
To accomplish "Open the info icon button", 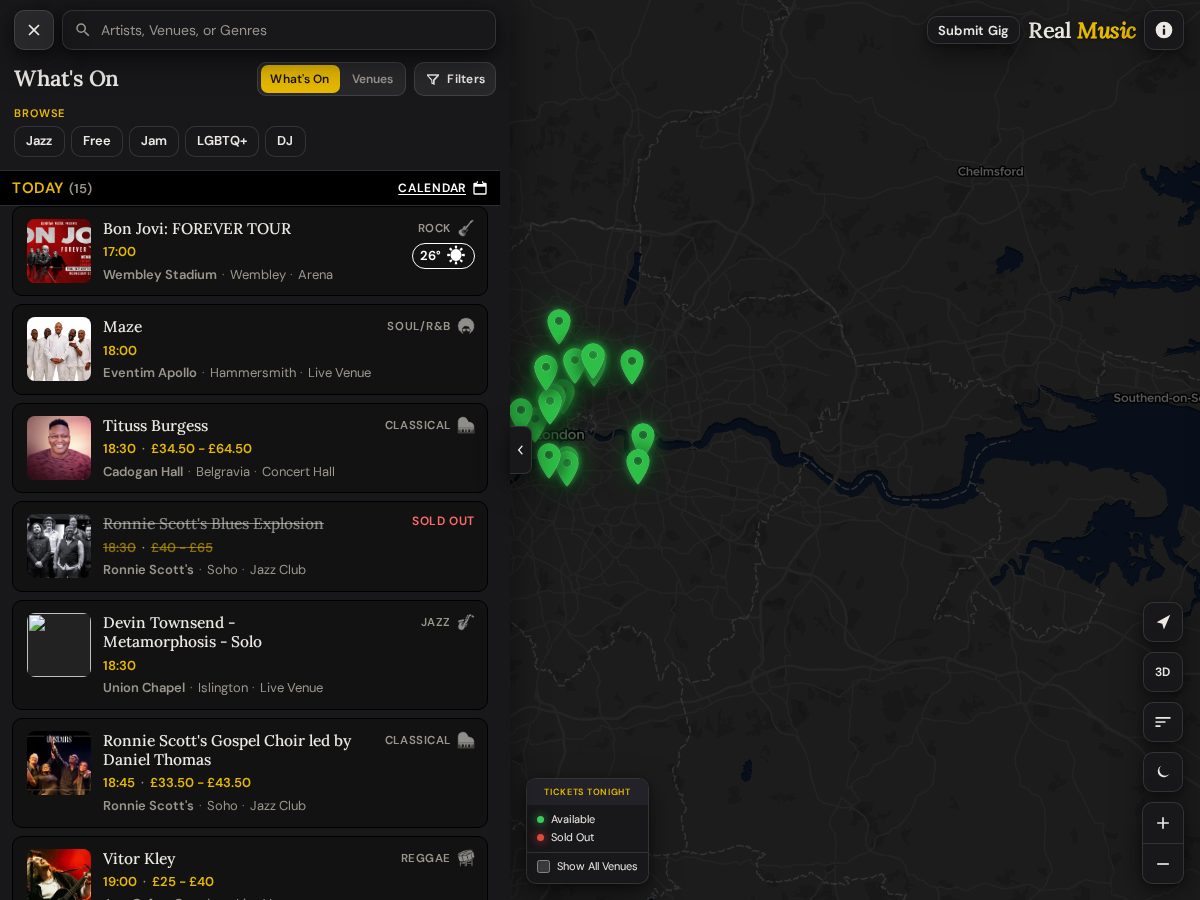I will tap(1164, 30).
